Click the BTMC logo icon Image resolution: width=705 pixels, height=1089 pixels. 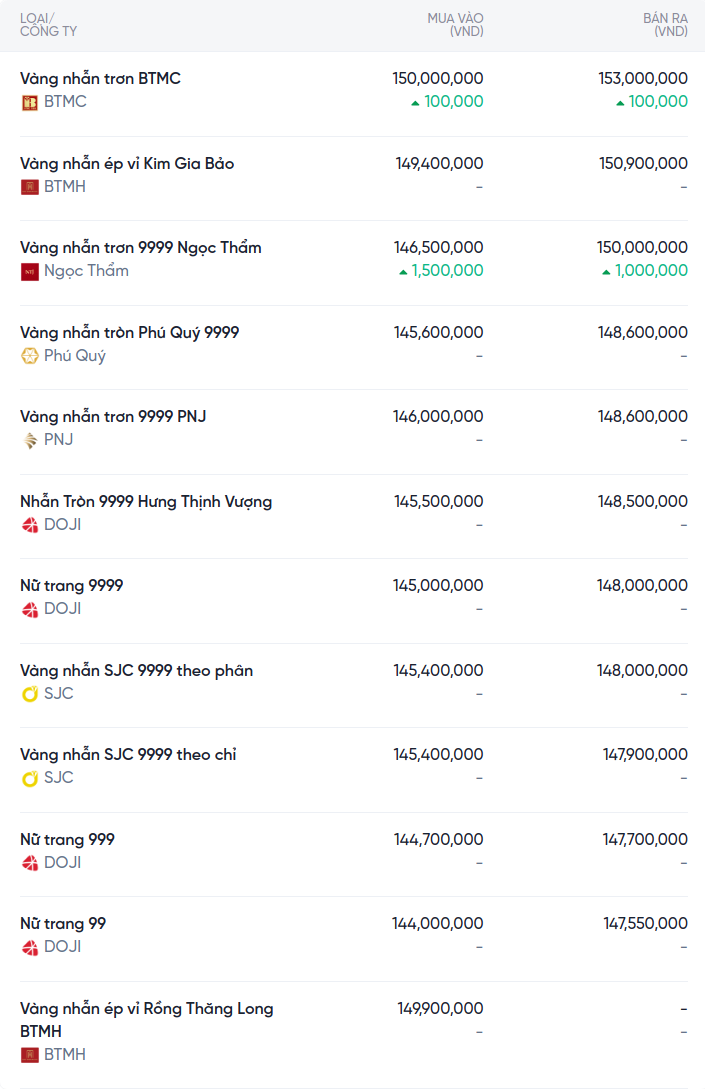[x=30, y=102]
